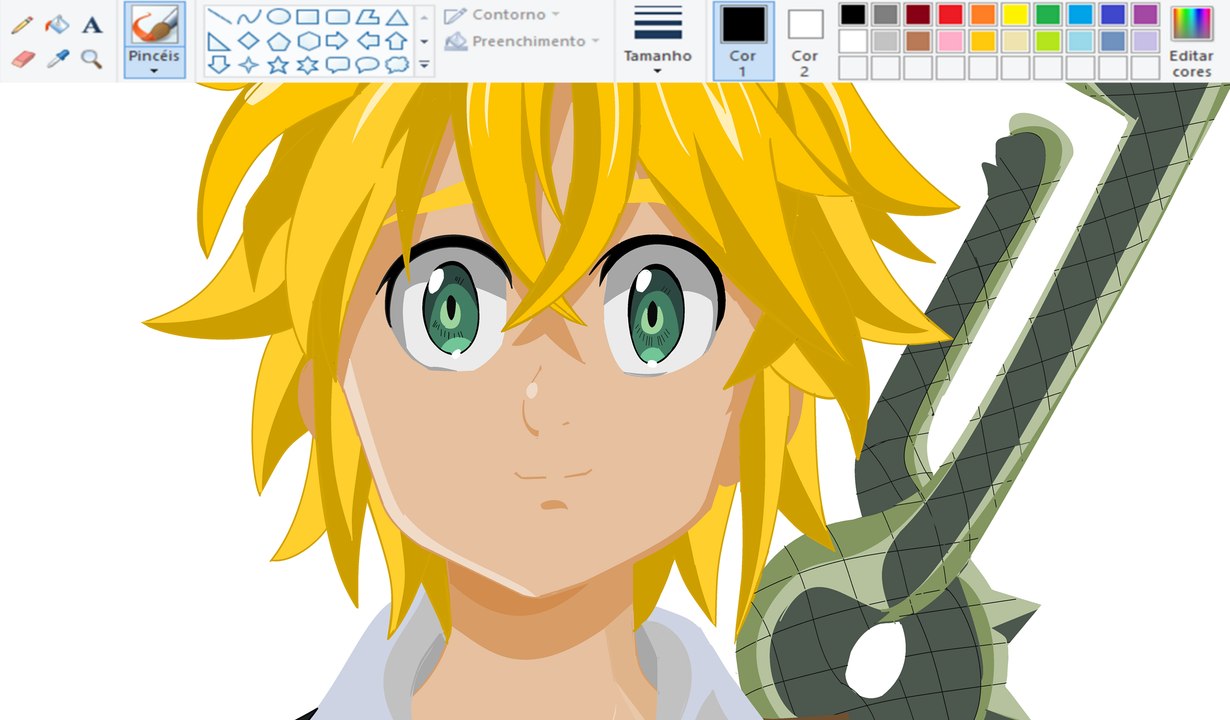1230x720 pixels.
Task: Pick the orange color swatch
Action: [983, 14]
